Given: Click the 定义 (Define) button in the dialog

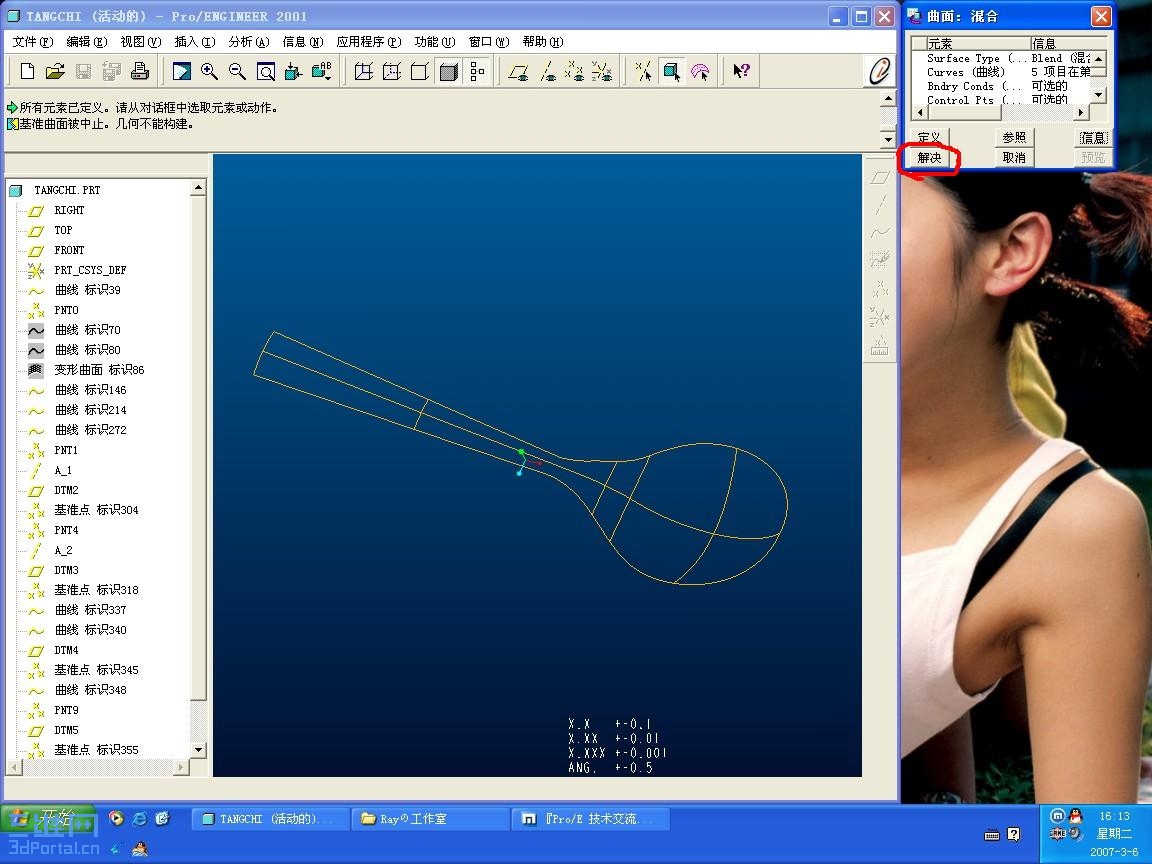Looking at the screenshot, I should [x=929, y=137].
